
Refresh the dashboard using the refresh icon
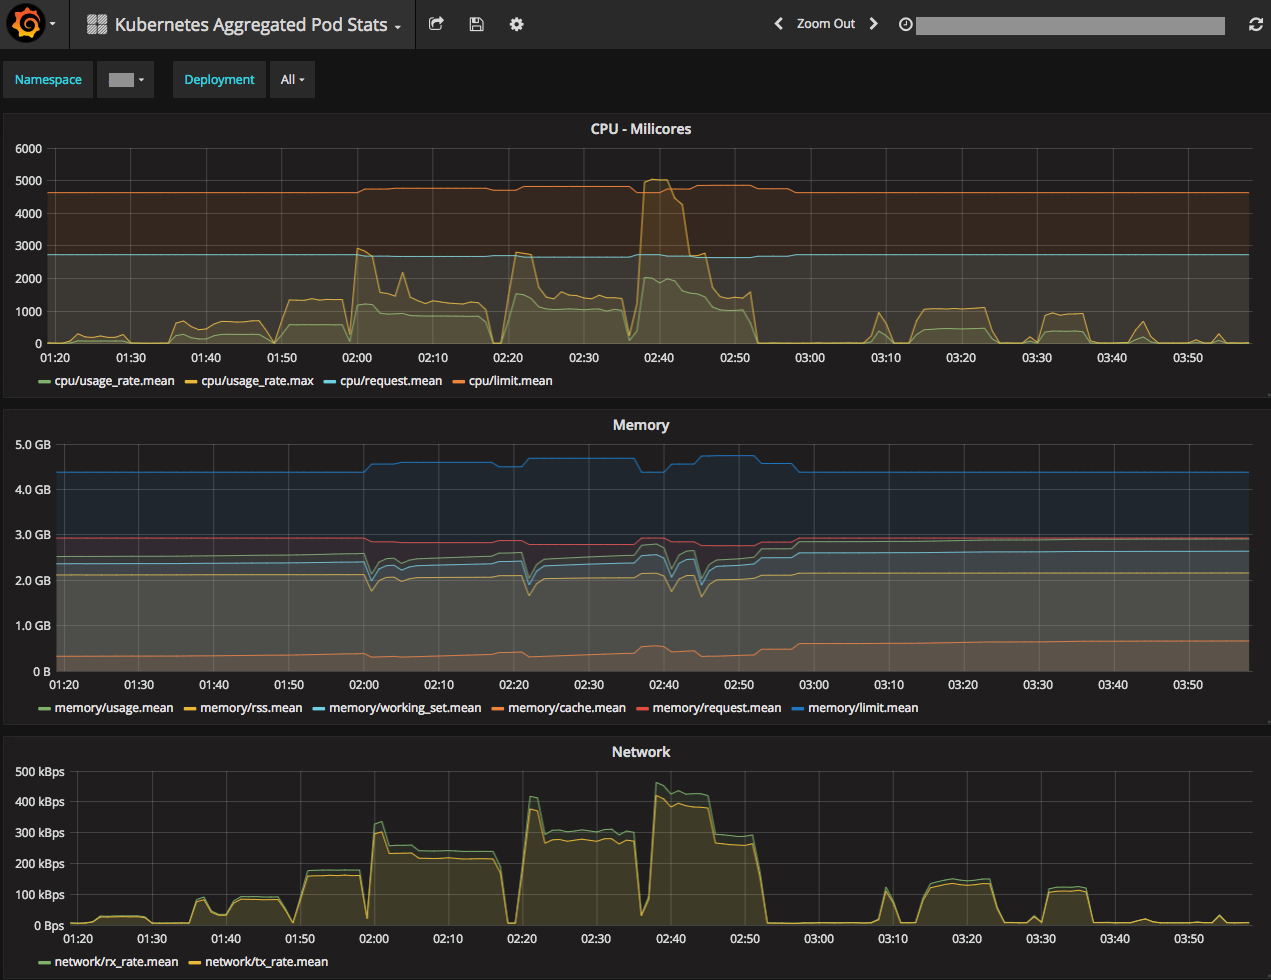[x=1256, y=24]
